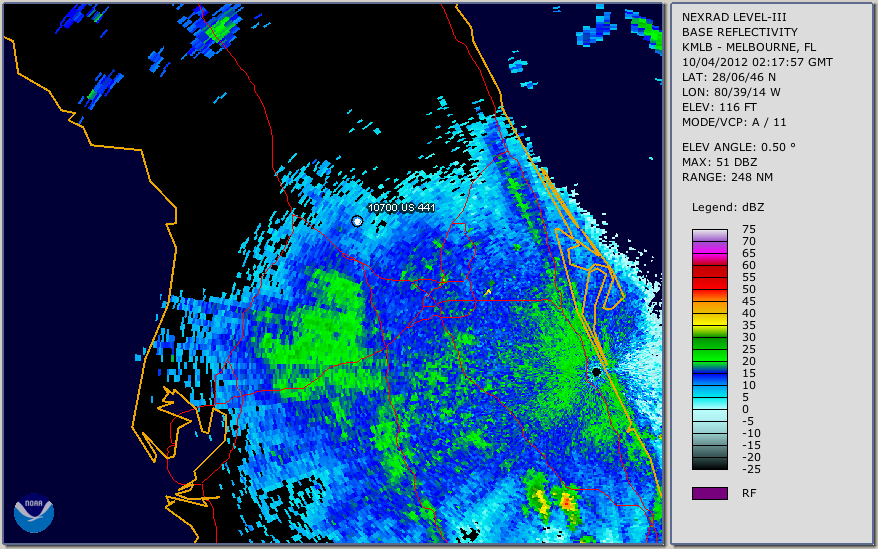Click the dBZ color scale bar
This screenshot has height=549, width=878.
click(x=709, y=349)
